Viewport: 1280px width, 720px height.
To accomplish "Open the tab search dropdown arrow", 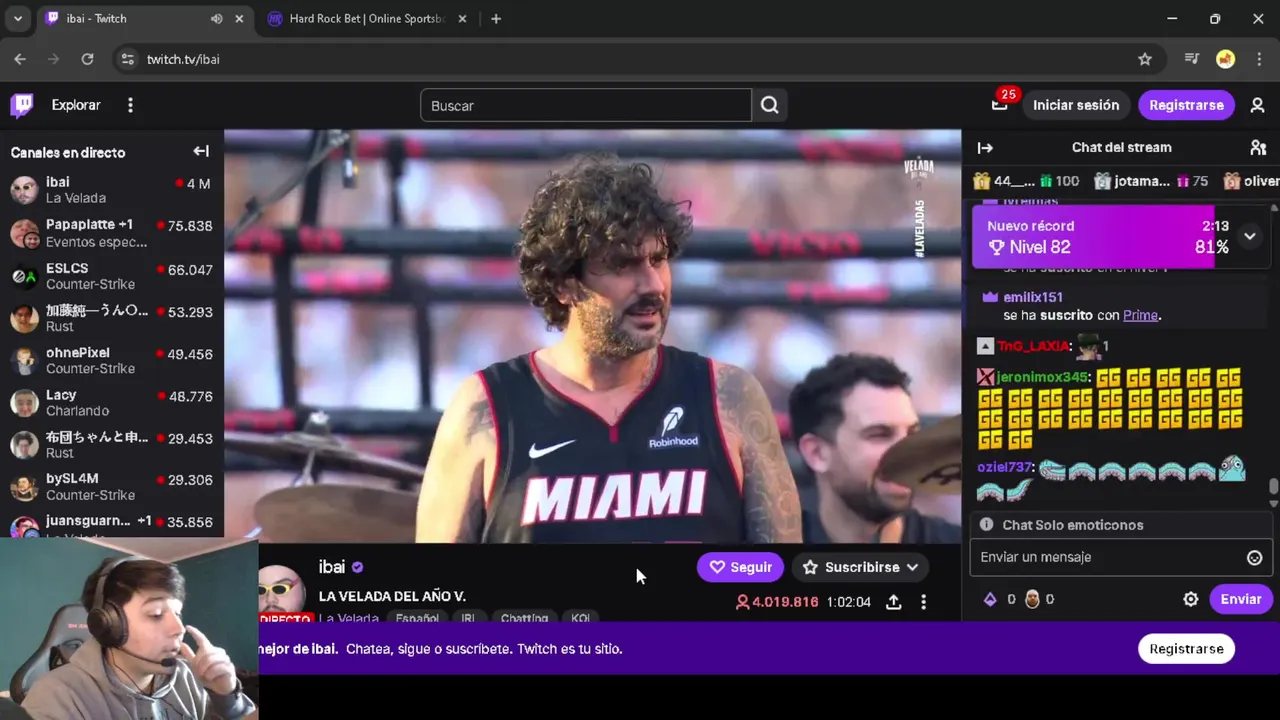I will (x=17, y=19).
